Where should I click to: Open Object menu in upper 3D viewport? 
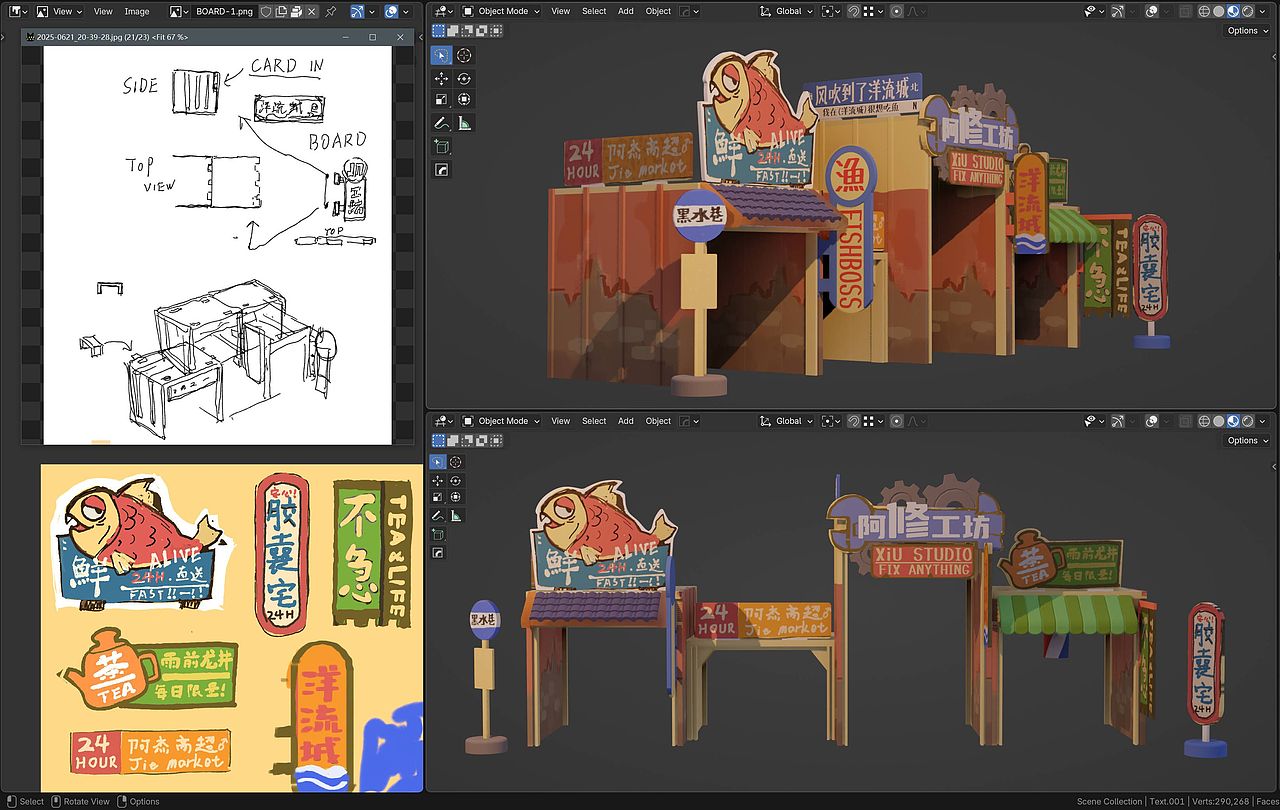coord(658,11)
